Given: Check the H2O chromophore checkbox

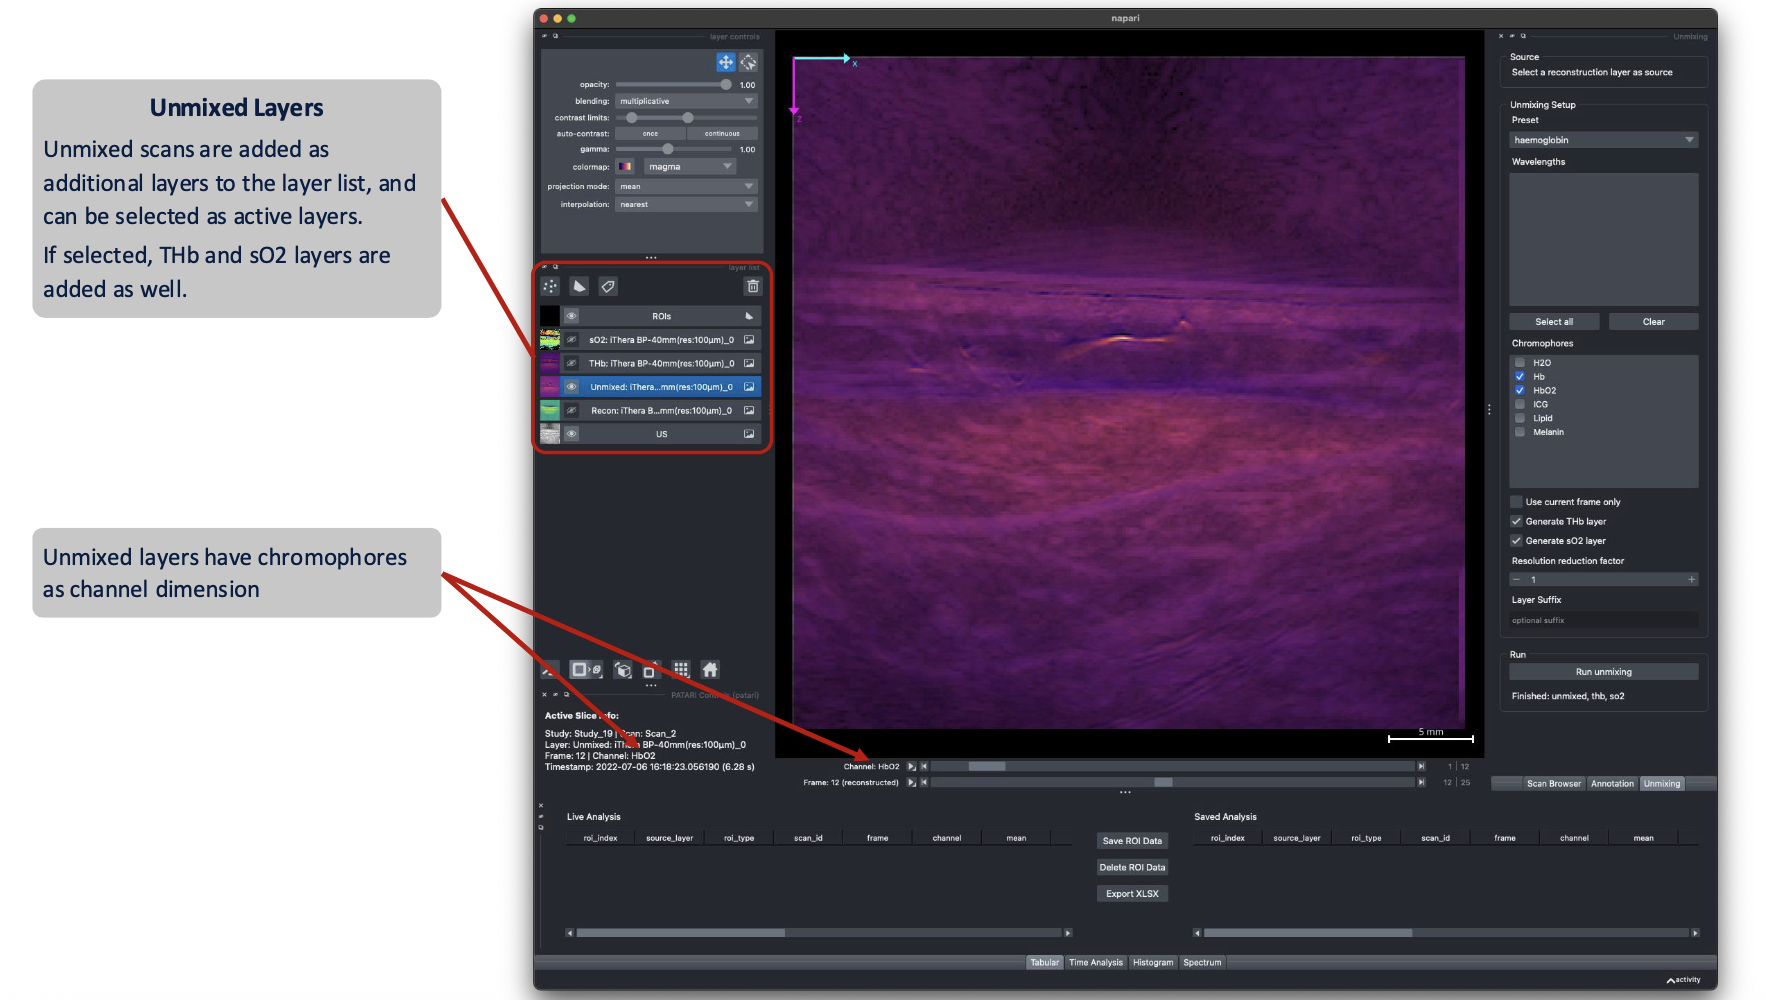Looking at the screenshot, I should pyautogui.click(x=1520, y=363).
